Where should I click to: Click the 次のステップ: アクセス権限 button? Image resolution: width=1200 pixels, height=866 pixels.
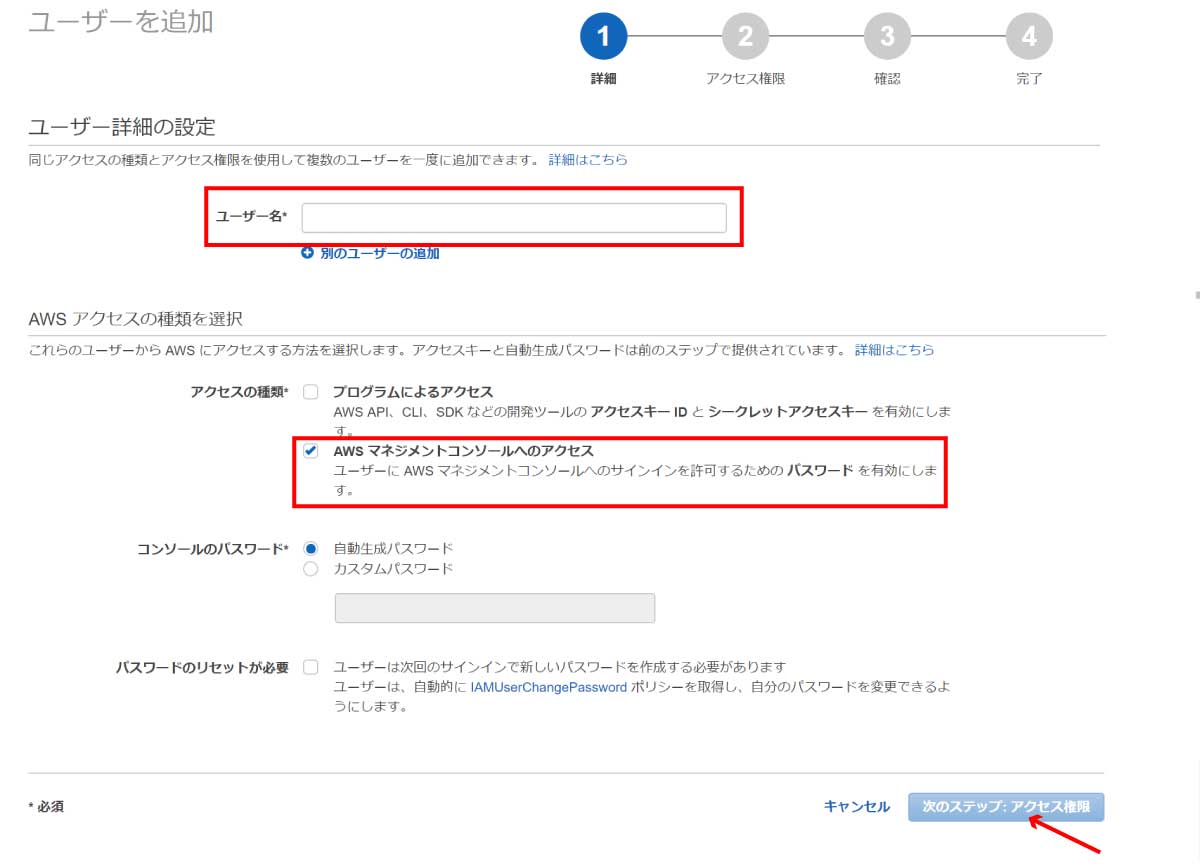click(x=1008, y=807)
